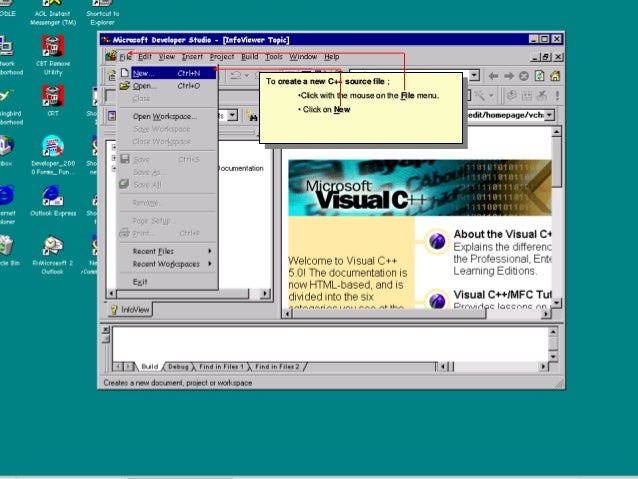638x479 pixels.
Task: Open the Edit menu
Action: click(144, 57)
